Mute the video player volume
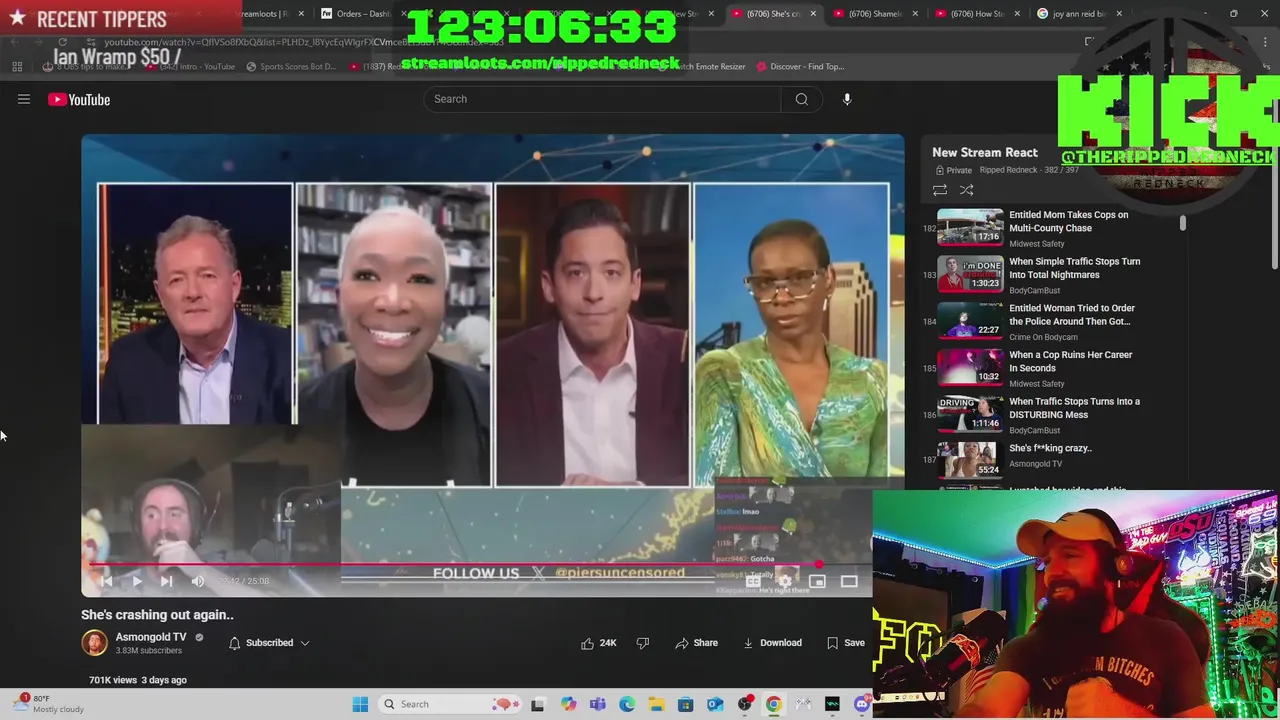This screenshot has height=720, width=1280. pos(198,581)
